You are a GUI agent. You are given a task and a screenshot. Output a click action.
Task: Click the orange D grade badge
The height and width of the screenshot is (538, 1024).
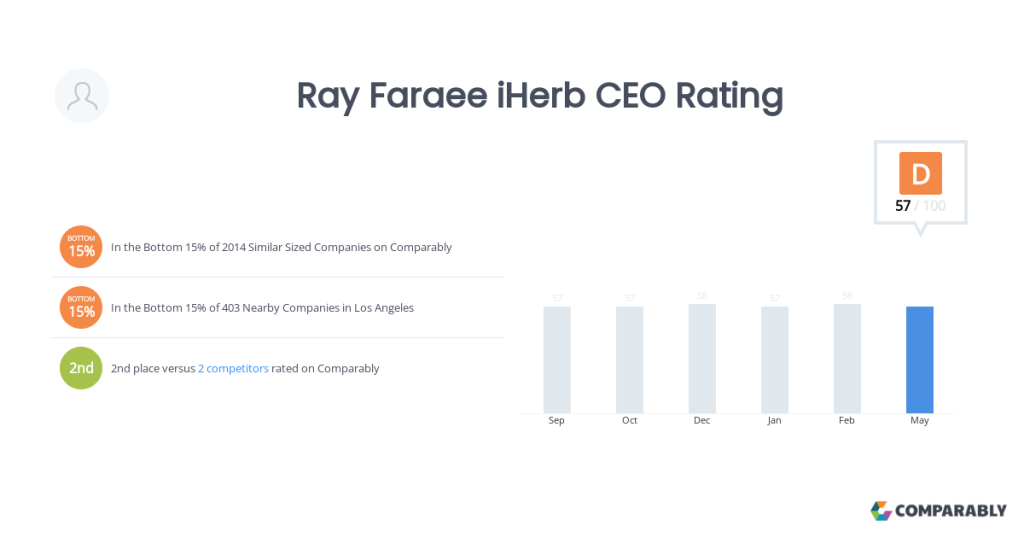[x=920, y=173]
